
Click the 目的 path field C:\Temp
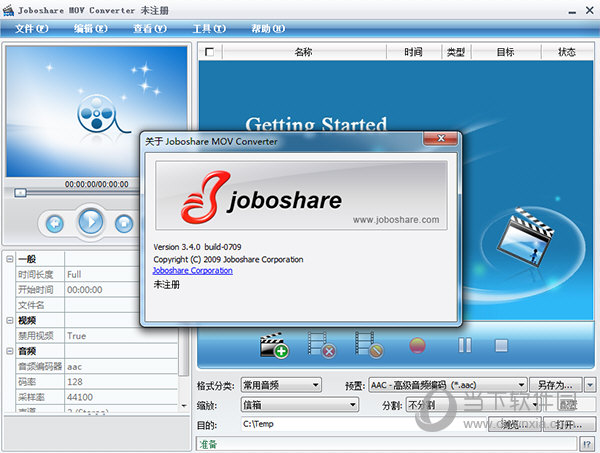[x=364, y=424]
